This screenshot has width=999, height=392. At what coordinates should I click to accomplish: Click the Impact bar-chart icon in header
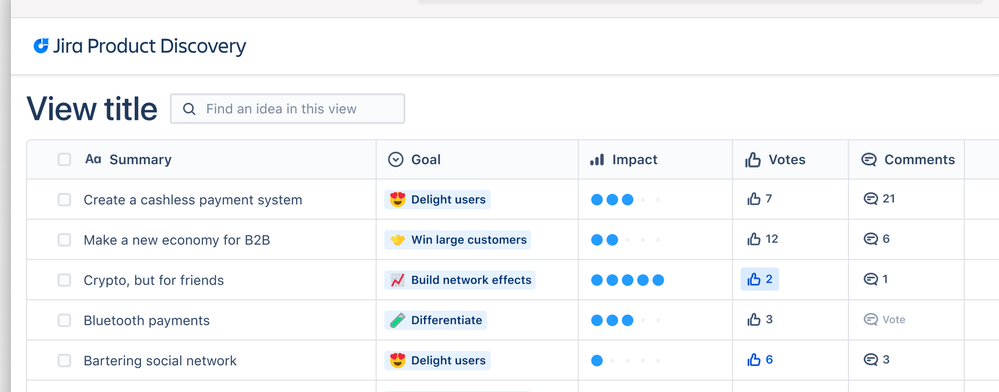[597, 159]
